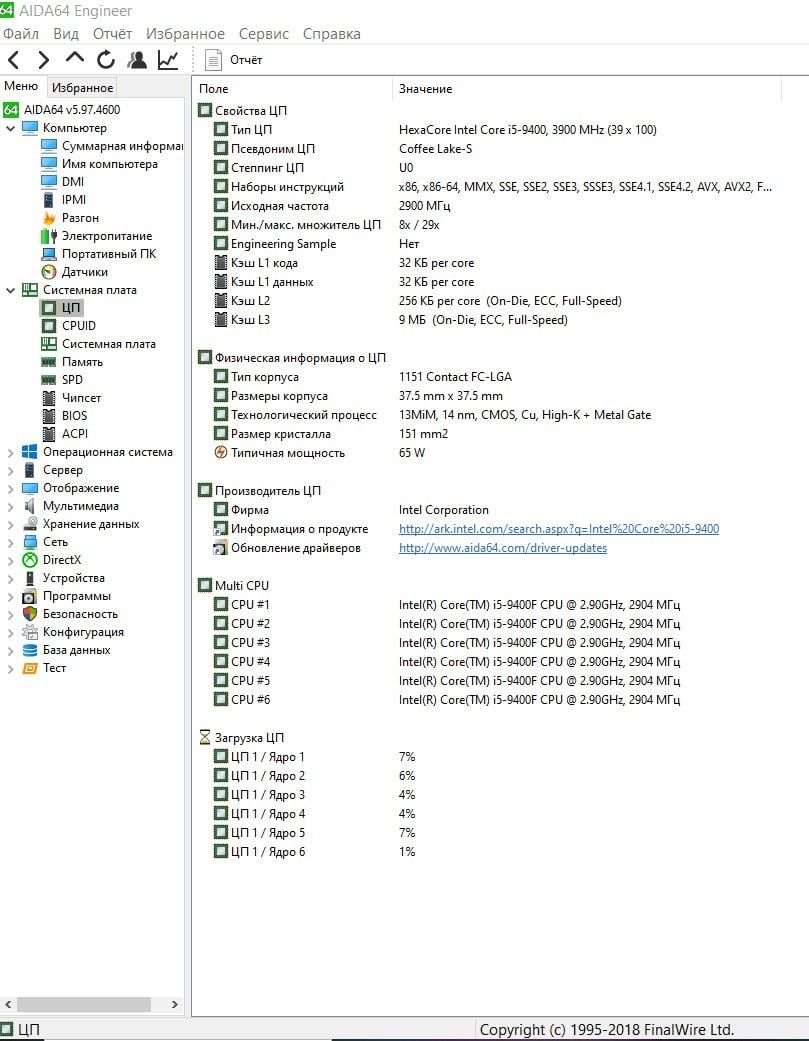Viewport: 809px width, 1041px height.
Task: Select the Кэш L3 row
Action: point(390,320)
